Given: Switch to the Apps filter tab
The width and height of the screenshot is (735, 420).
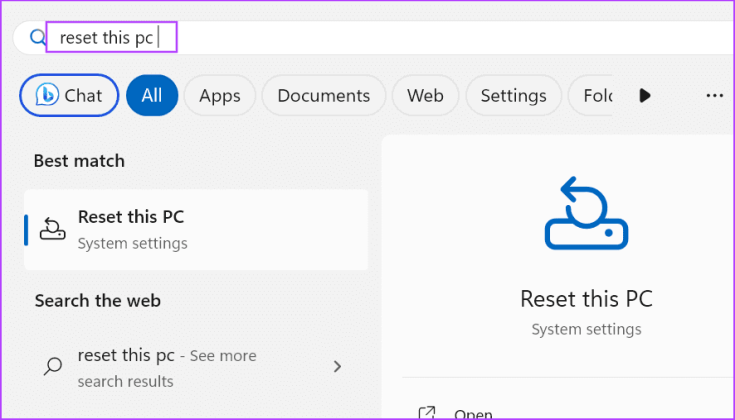Looking at the screenshot, I should click(x=219, y=96).
